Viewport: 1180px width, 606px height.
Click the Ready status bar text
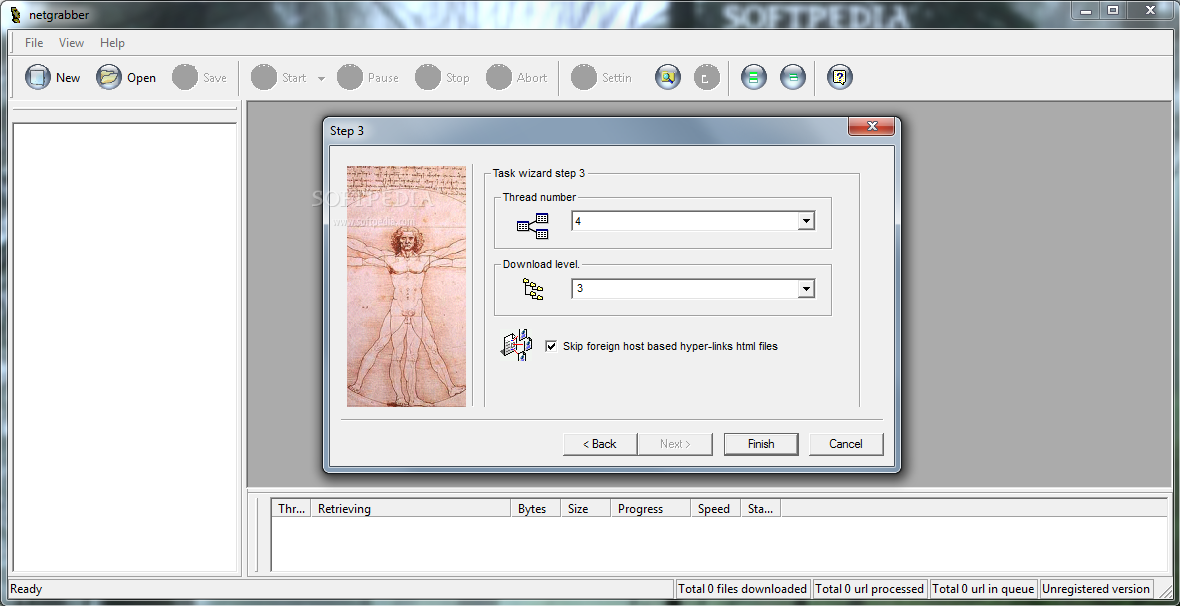(26, 589)
